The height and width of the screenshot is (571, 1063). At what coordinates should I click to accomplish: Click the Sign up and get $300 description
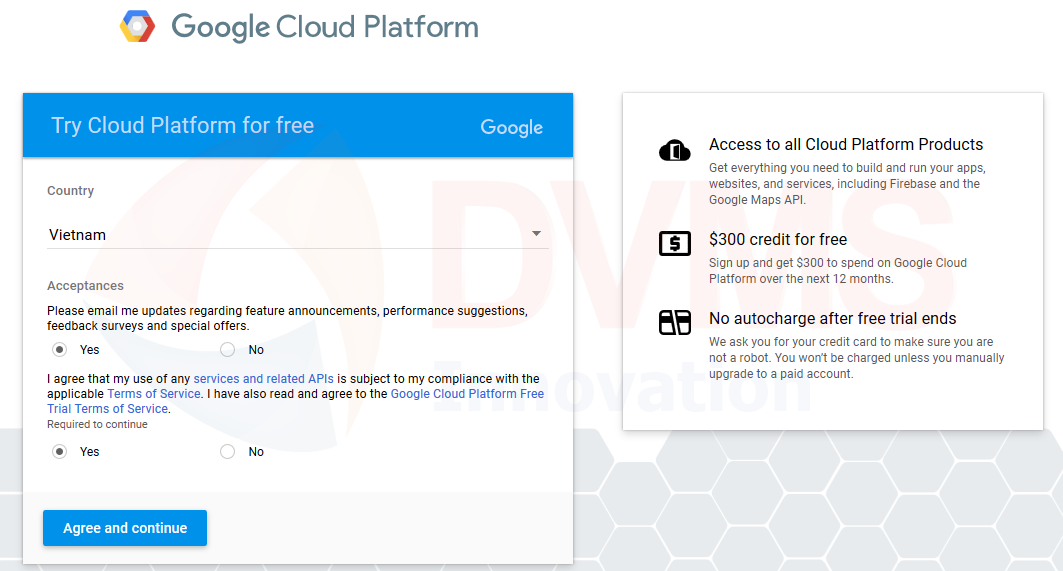click(838, 271)
